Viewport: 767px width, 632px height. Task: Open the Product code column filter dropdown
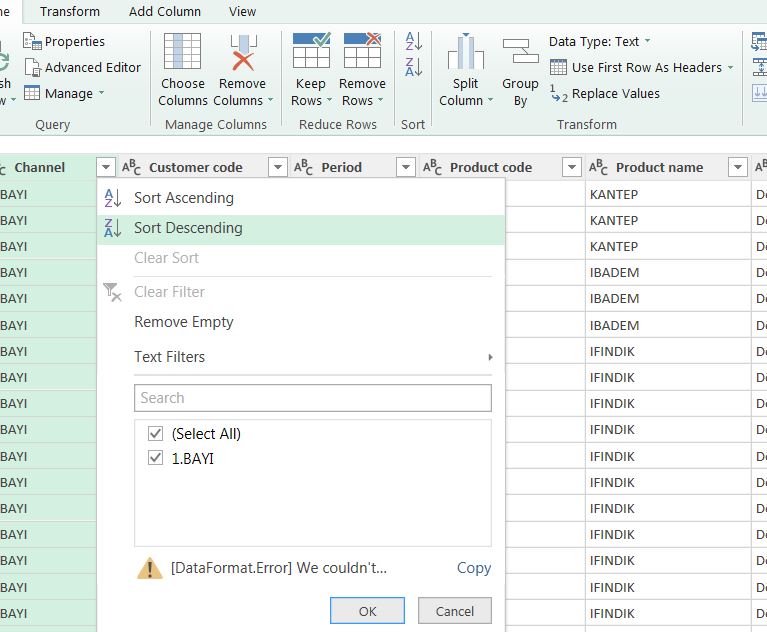(x=572, y=167)
